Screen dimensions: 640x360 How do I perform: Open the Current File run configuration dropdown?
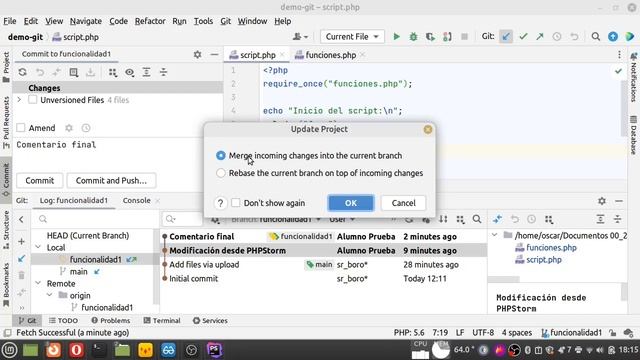352,37
